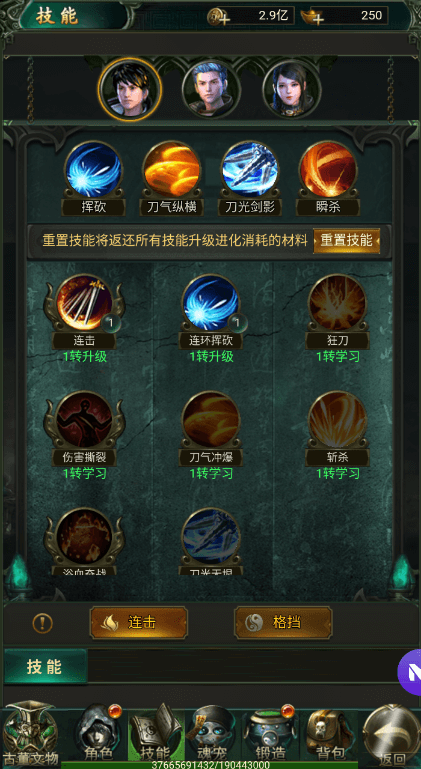Switch to the blue-haired character portrait
This screenshot has height=769, width=421.
point(211,89)
